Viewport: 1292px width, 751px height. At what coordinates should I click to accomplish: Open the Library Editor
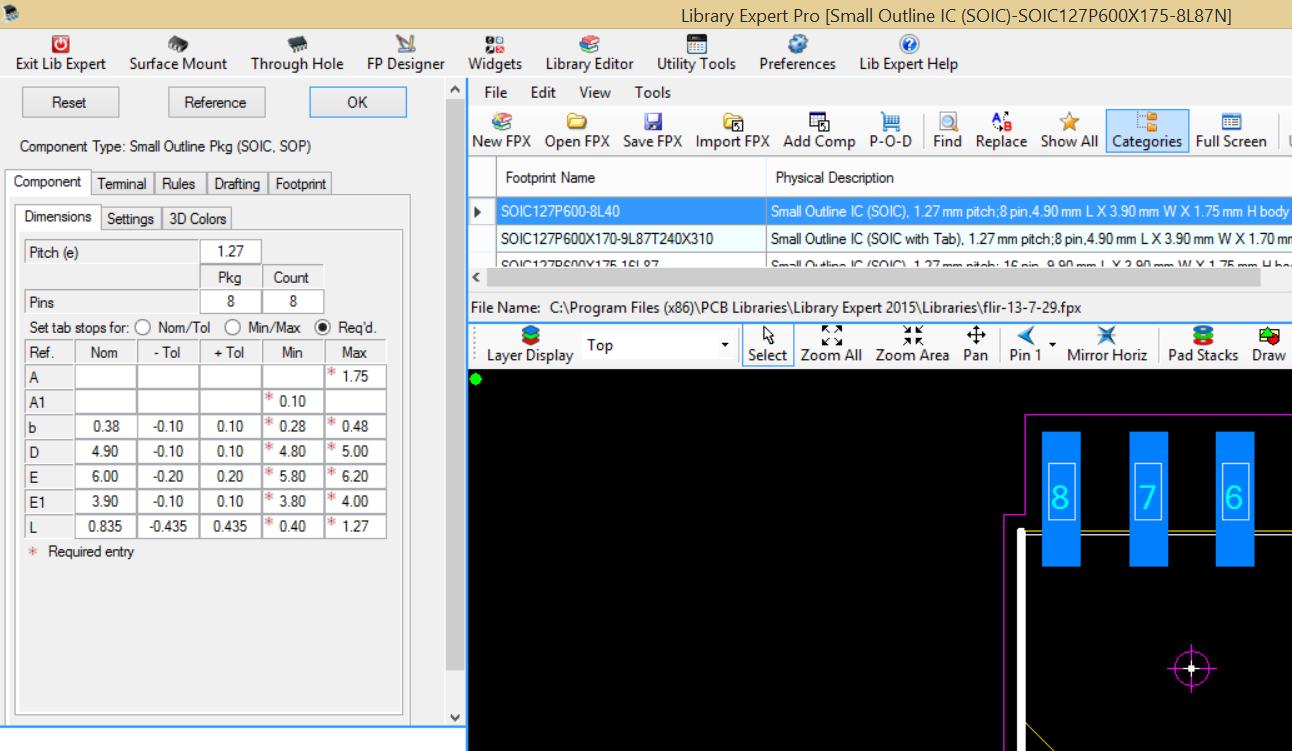(x=589, y=45)
